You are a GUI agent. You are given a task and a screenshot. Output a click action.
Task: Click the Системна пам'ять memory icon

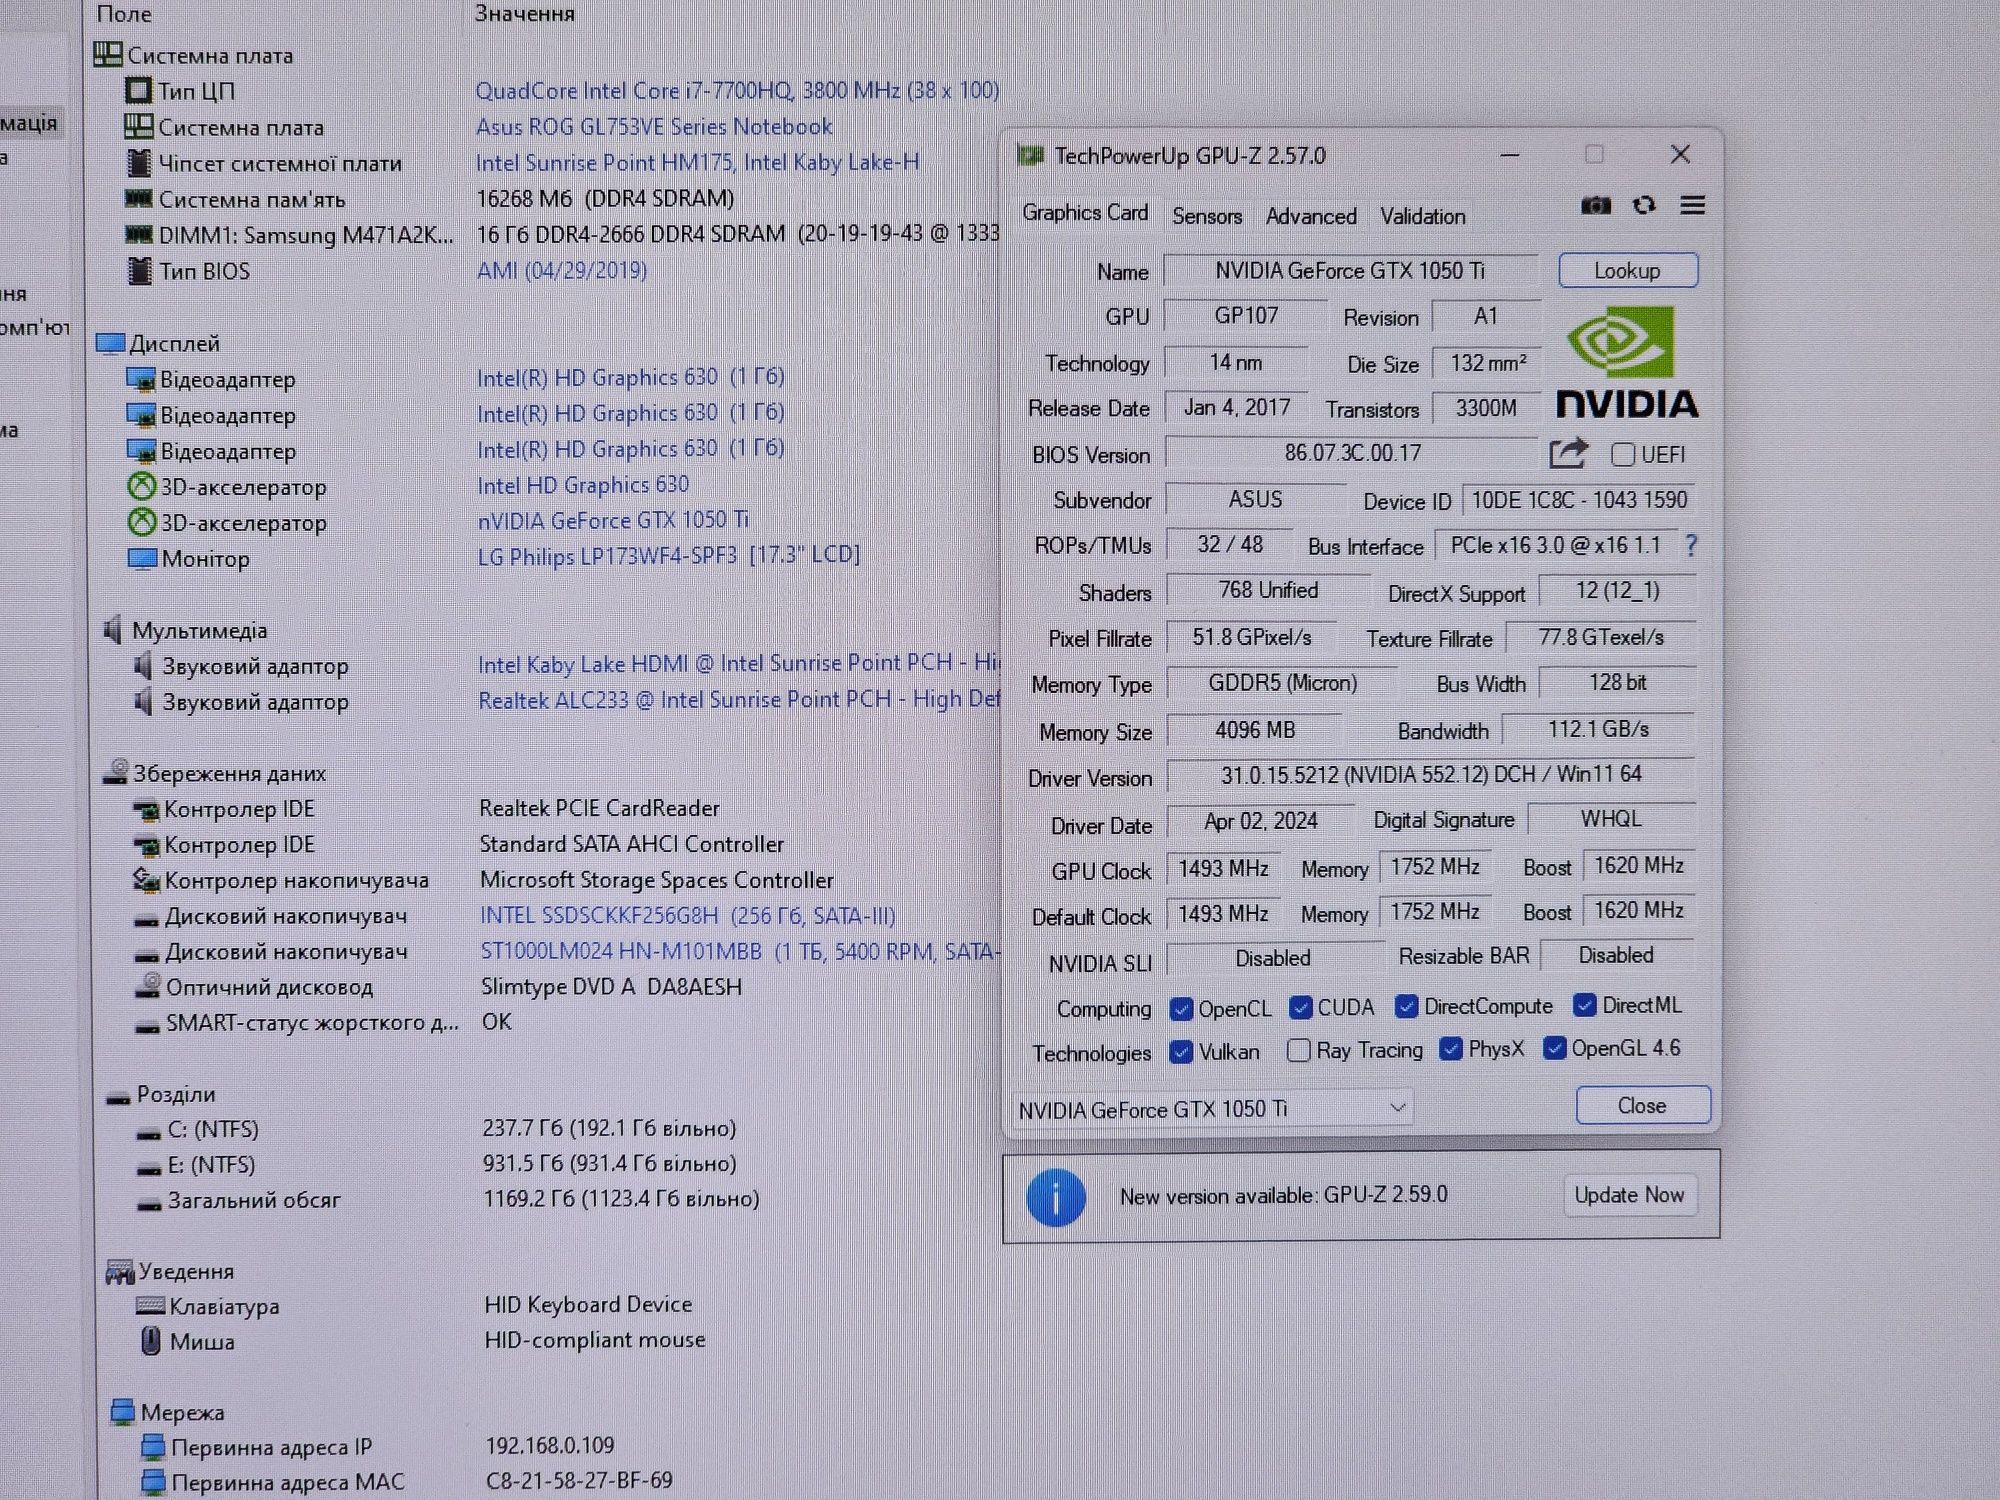tap(138, 198)
